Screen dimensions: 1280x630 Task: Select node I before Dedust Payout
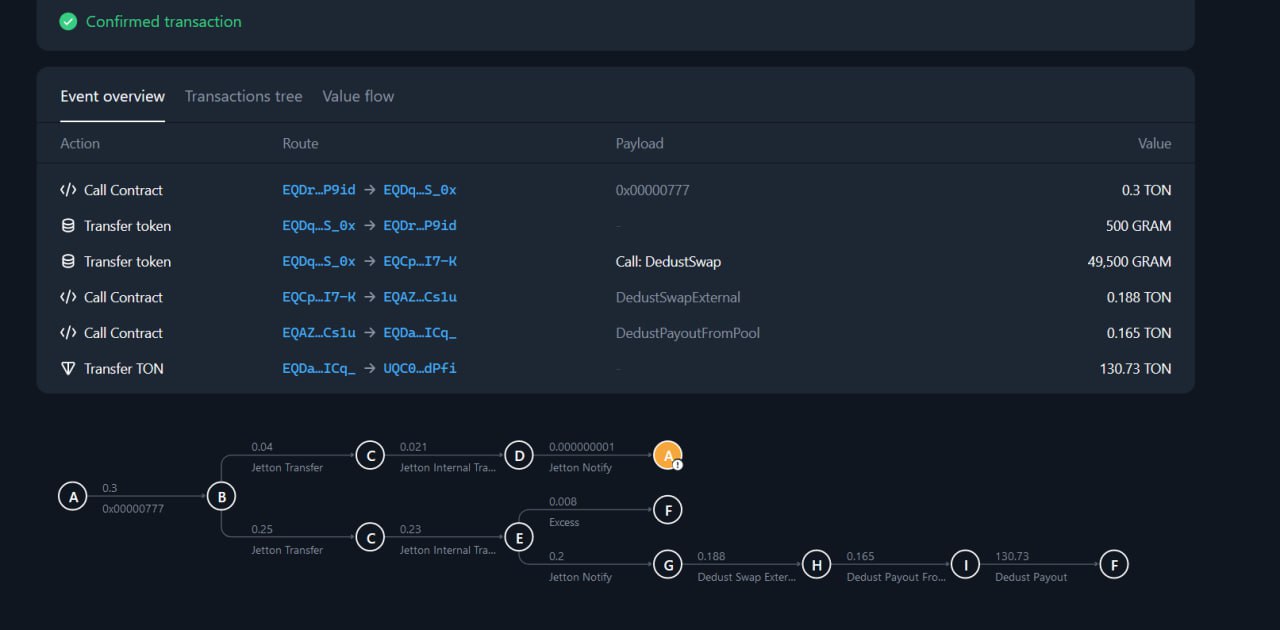(x=965, y=565)
